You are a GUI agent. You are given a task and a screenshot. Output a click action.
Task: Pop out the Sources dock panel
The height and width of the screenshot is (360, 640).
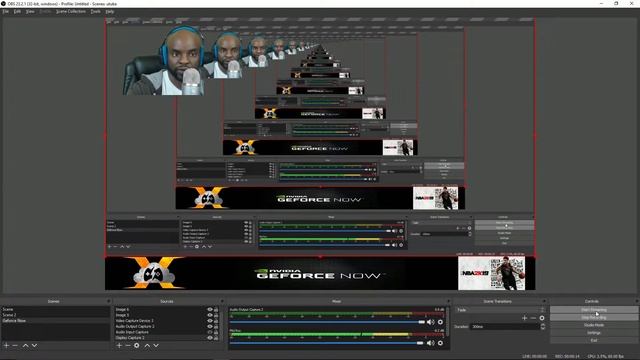point(222,301)
